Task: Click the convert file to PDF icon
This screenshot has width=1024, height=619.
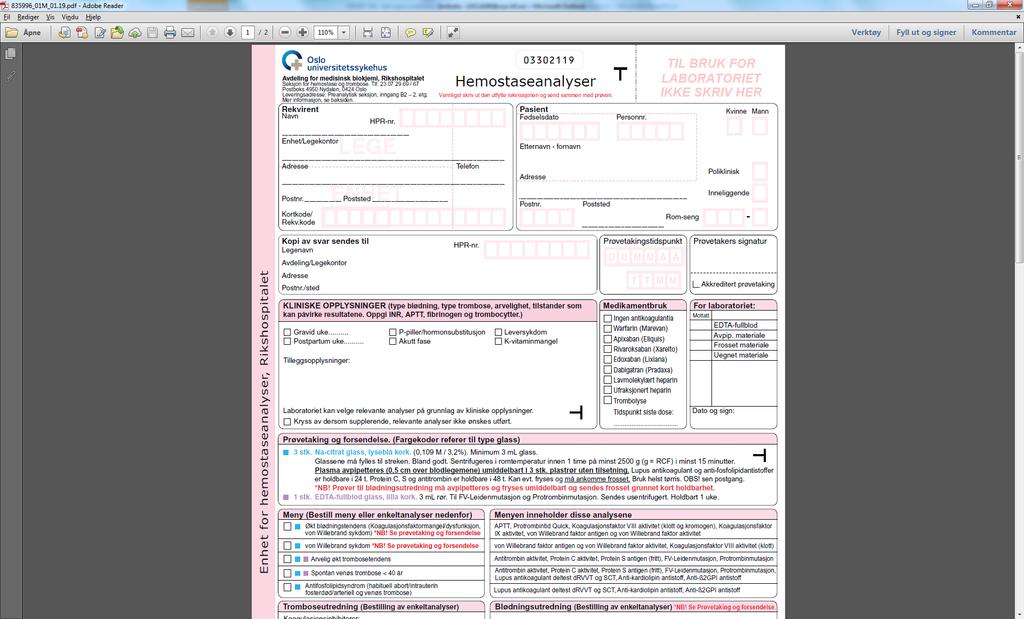Action: click(x=64, y=32)
